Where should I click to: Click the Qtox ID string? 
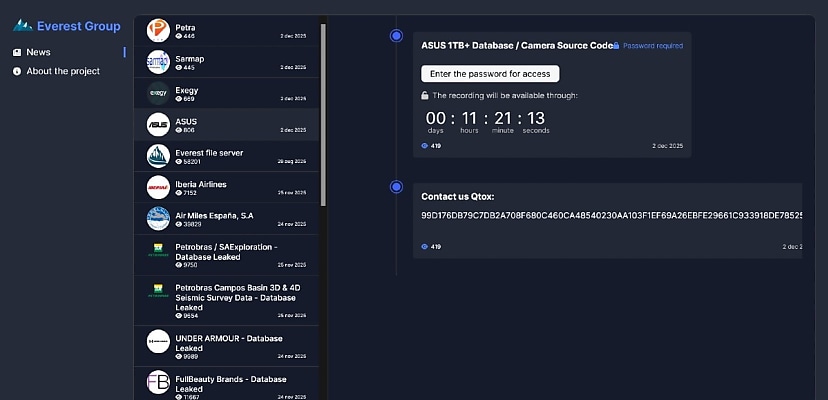point(611,216)
